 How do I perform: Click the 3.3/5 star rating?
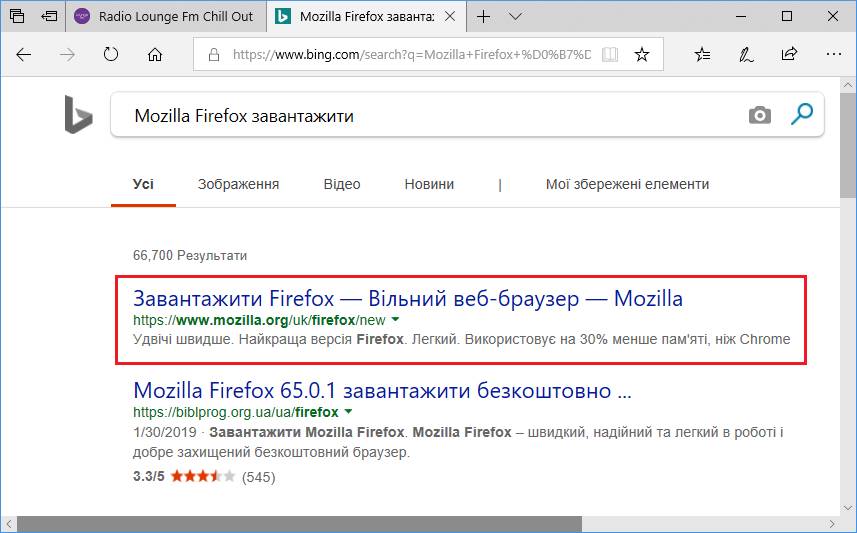pos(204,476)
